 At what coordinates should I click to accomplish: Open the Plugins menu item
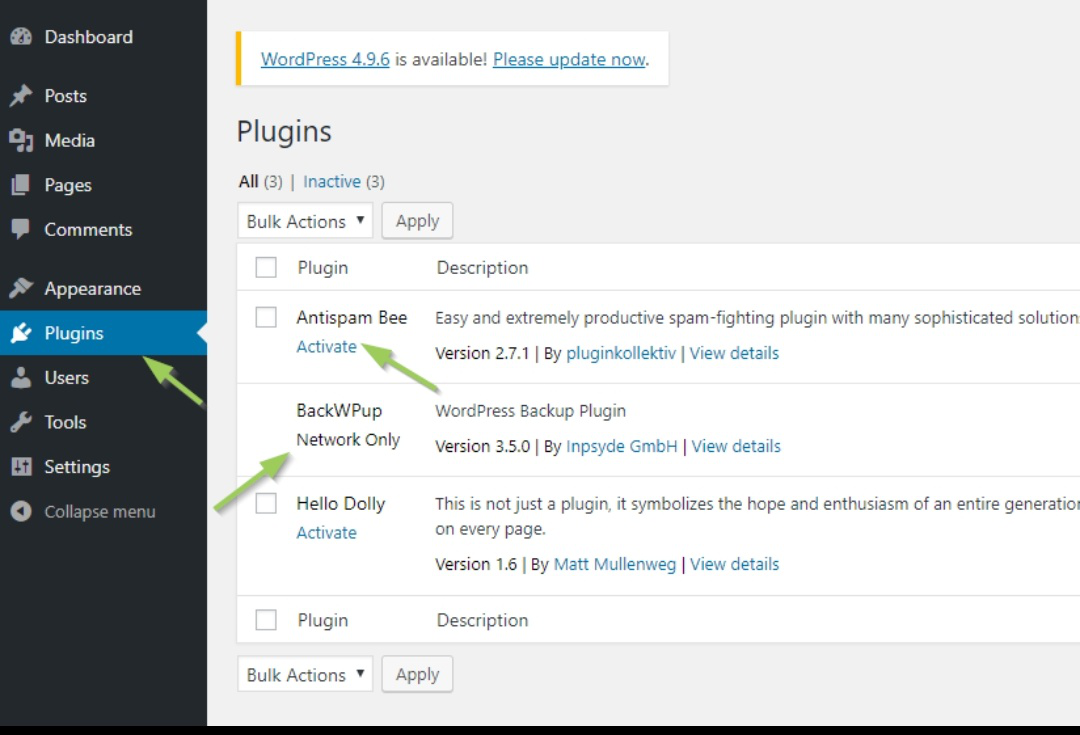pos(74,333)
